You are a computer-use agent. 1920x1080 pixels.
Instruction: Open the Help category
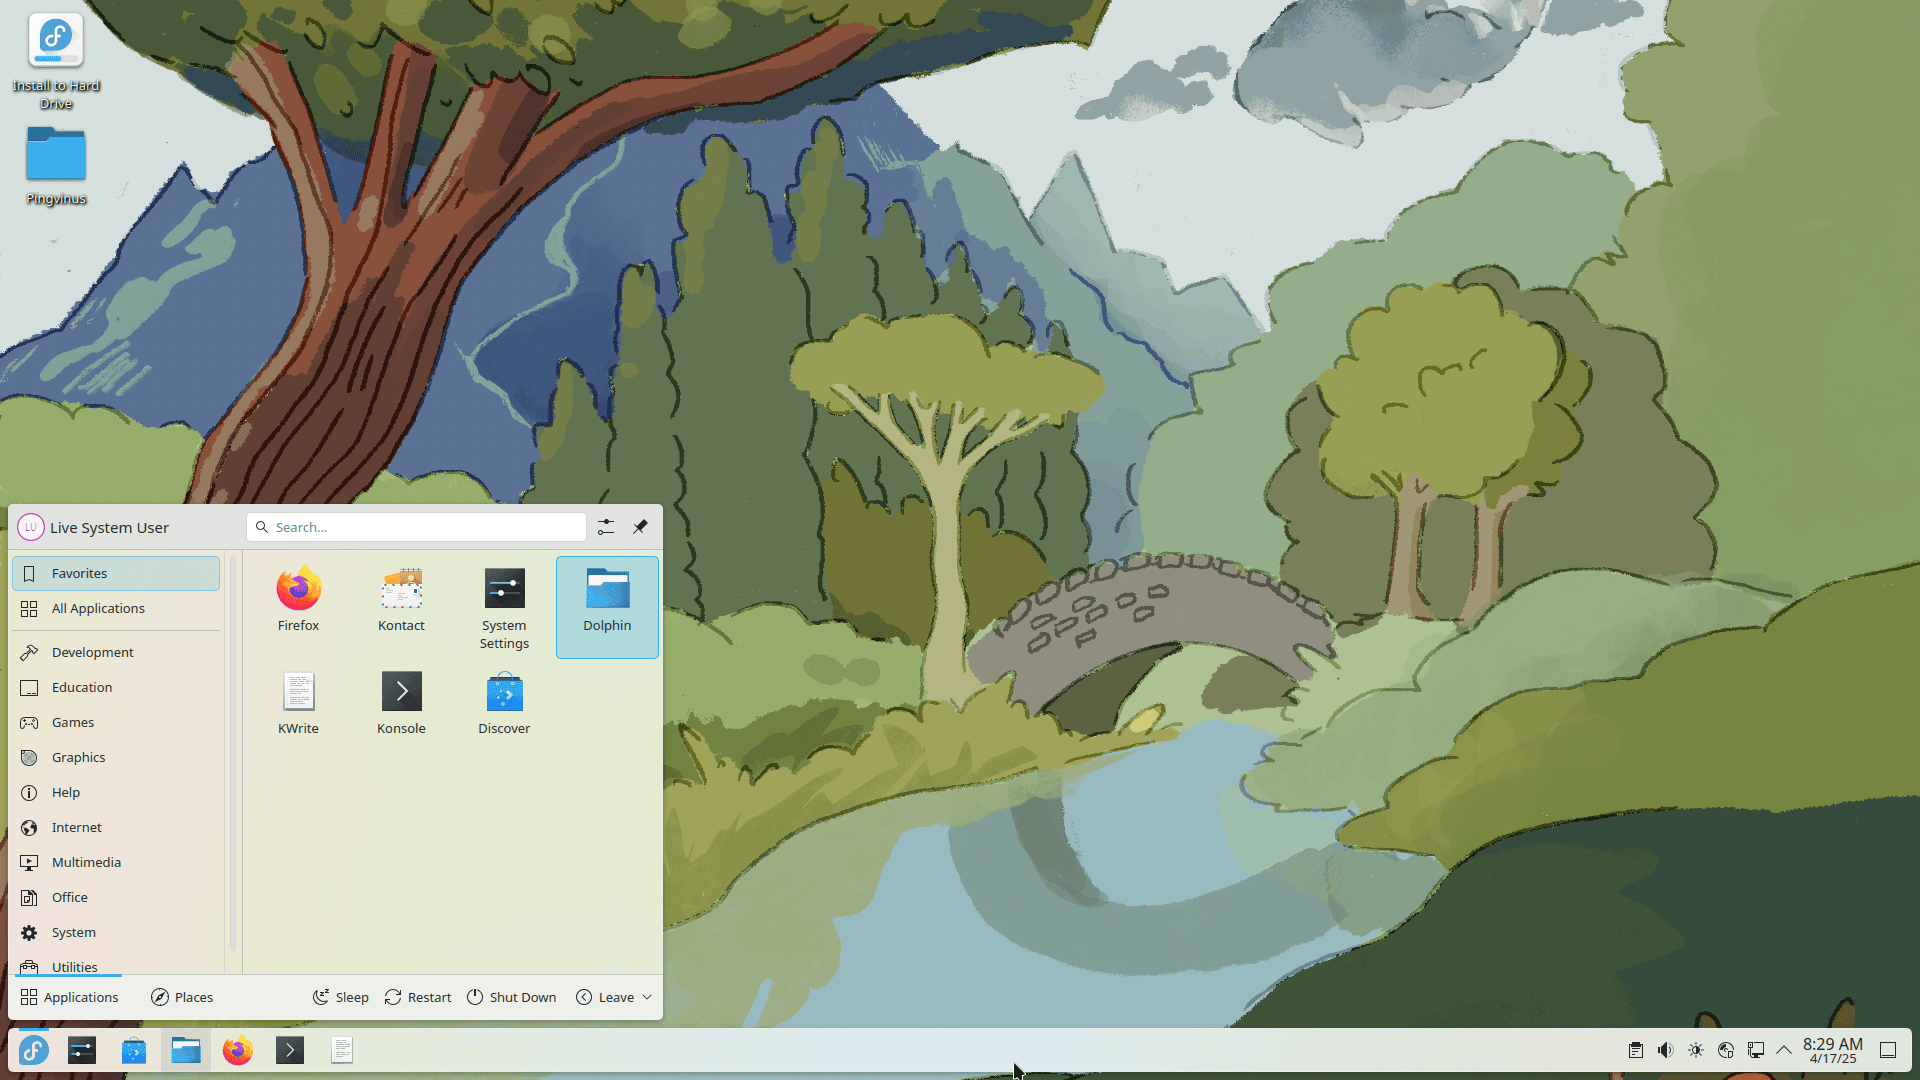pos(116,792)
